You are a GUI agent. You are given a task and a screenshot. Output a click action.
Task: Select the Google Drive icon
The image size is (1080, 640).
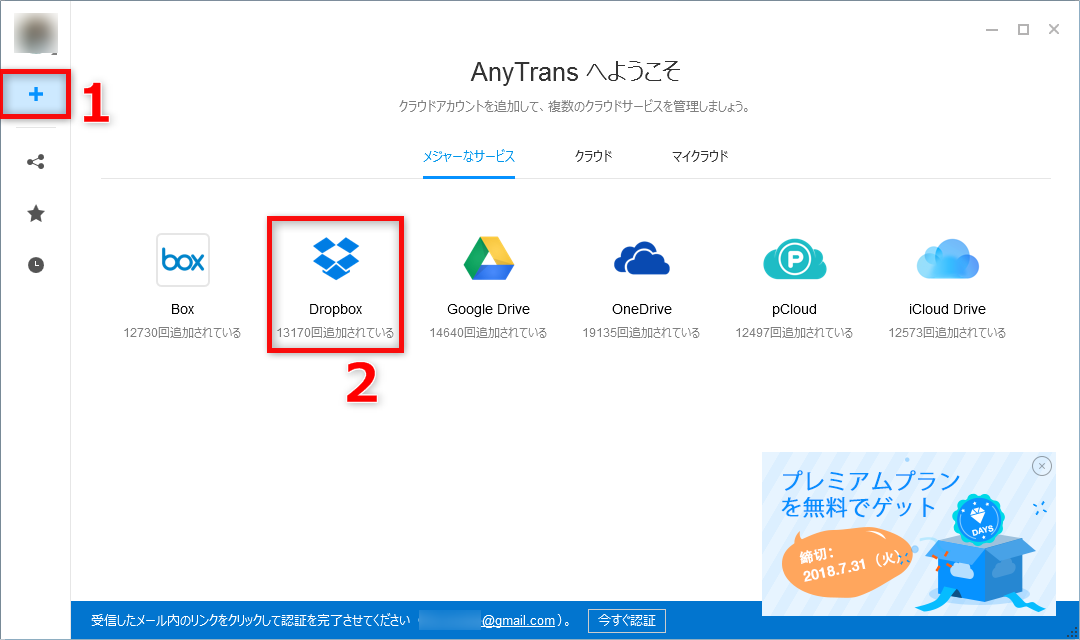pyautogui.click(x=488, y=258)
